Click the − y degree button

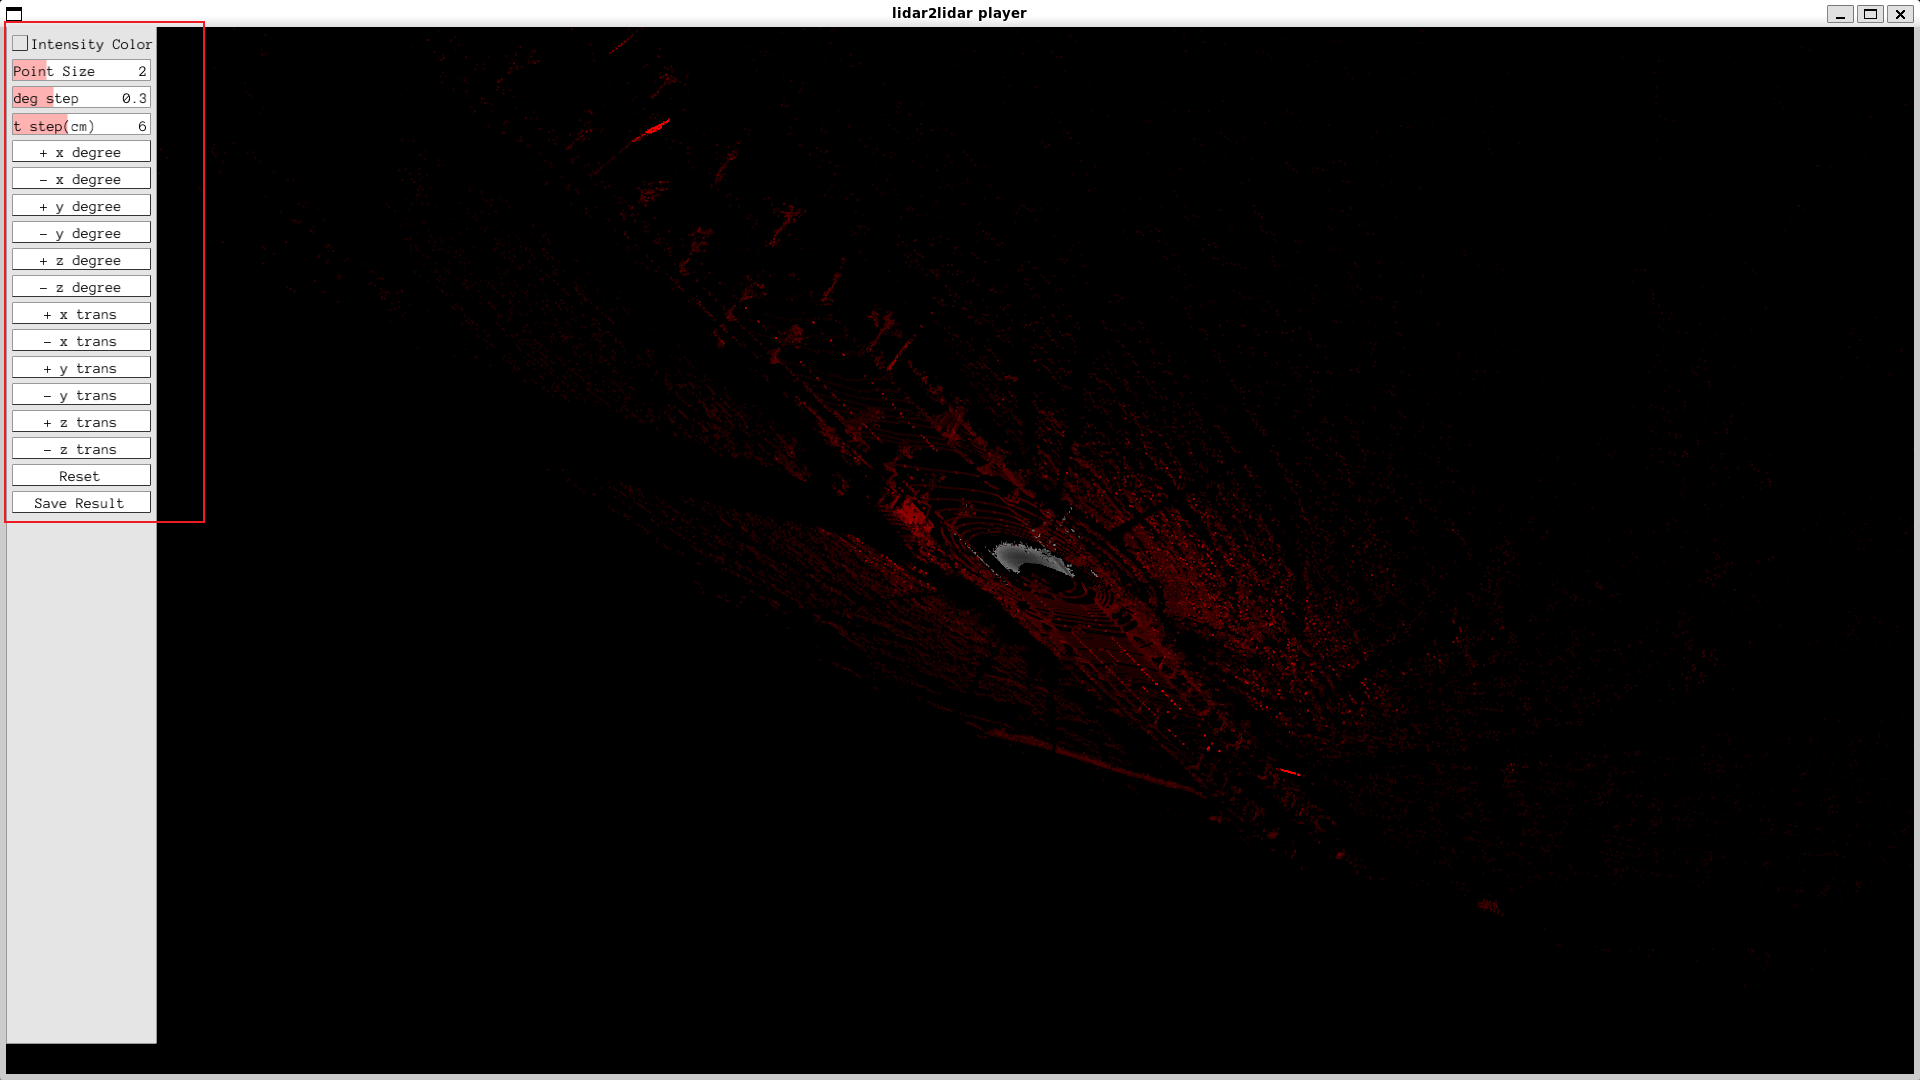point(81,233)
